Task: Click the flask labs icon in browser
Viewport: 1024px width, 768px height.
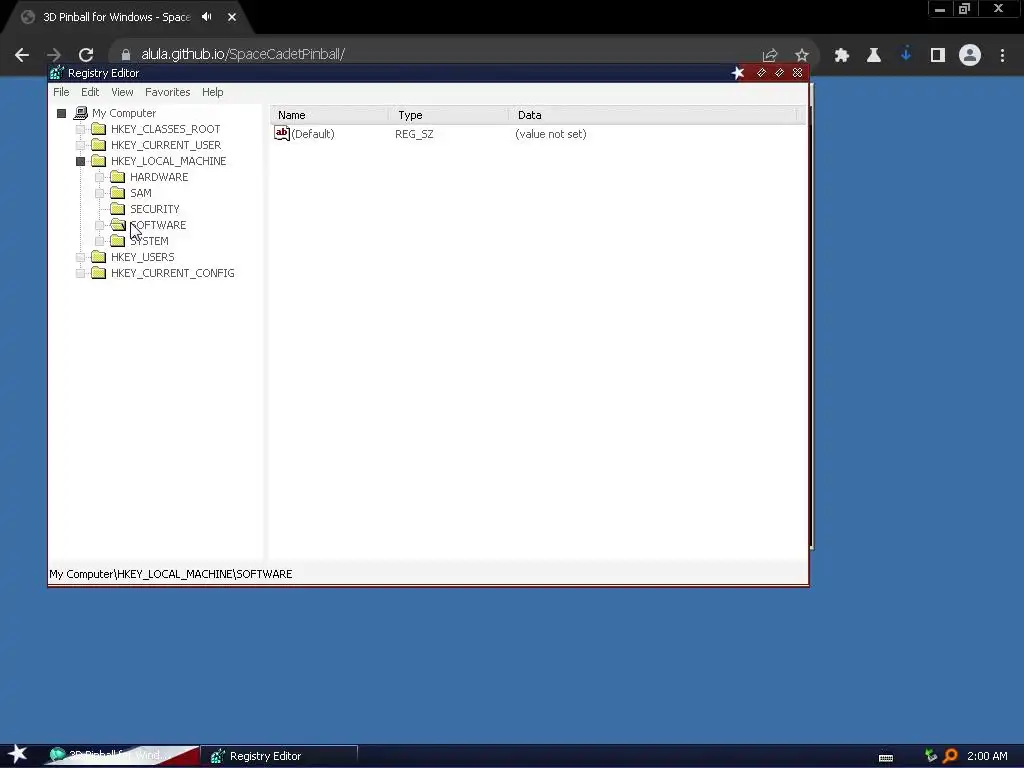Action: click(x=874, y=55)
